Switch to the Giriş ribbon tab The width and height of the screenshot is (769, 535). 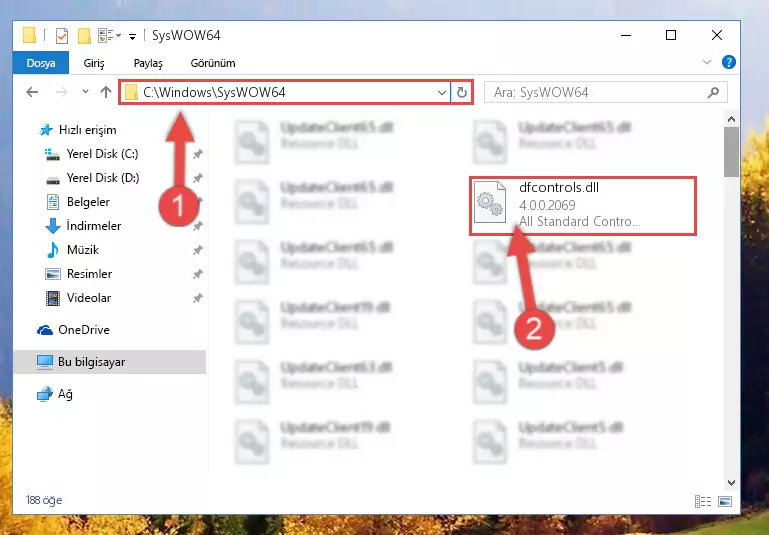coord(94,63)
